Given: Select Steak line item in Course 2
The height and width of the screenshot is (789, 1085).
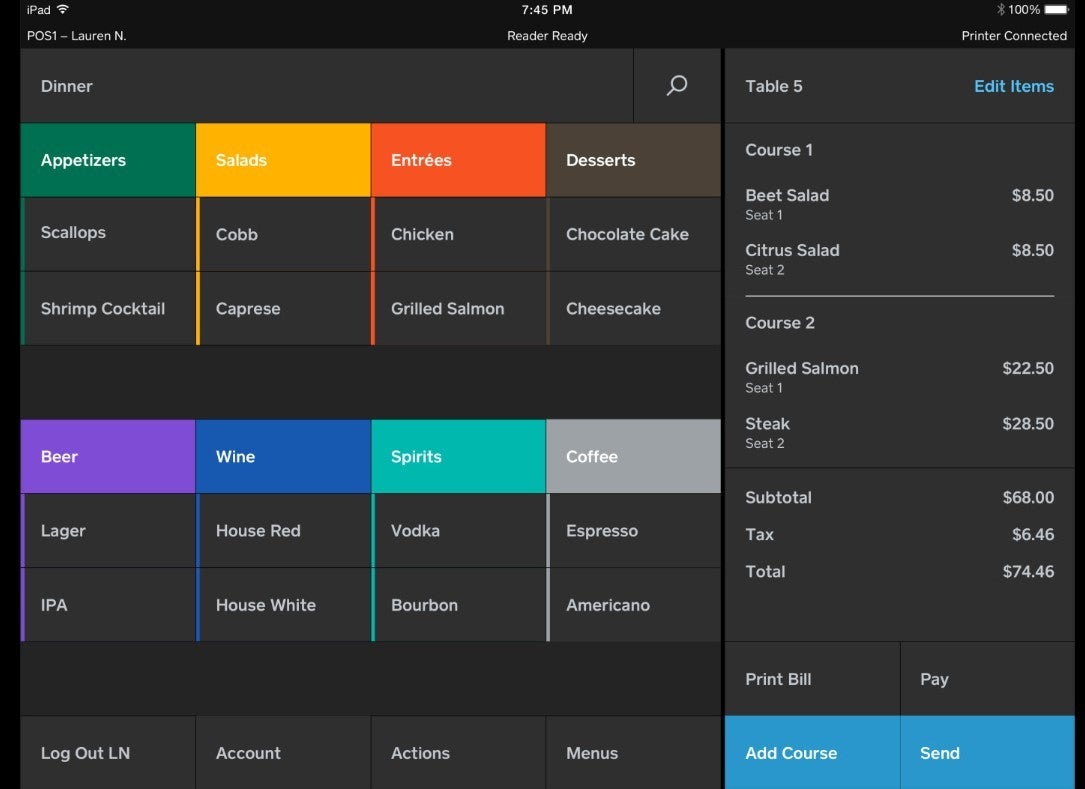Looking at the screenshot, I should click(x=898, y=432).
